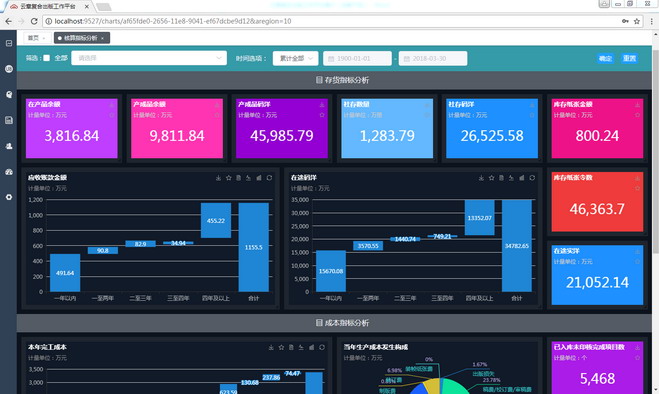Star the 在途码洋 chart as favorite
The image size is (659, 394).
point(491,178)
